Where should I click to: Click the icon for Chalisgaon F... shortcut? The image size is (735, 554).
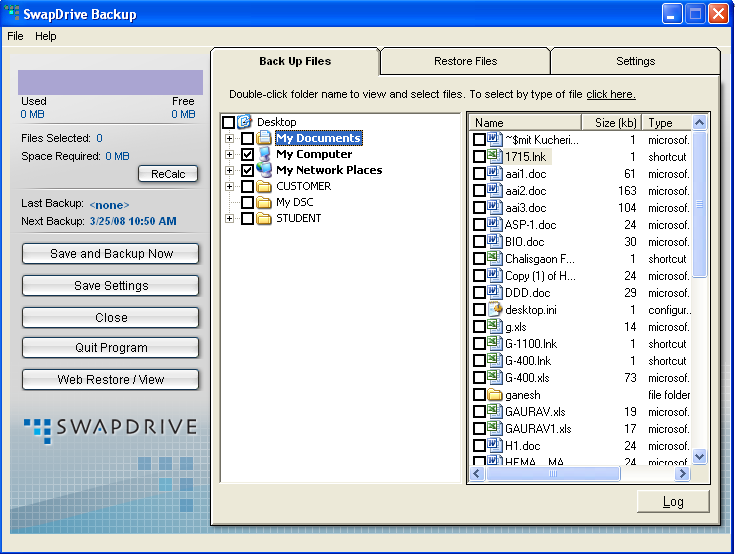(494, 258)
